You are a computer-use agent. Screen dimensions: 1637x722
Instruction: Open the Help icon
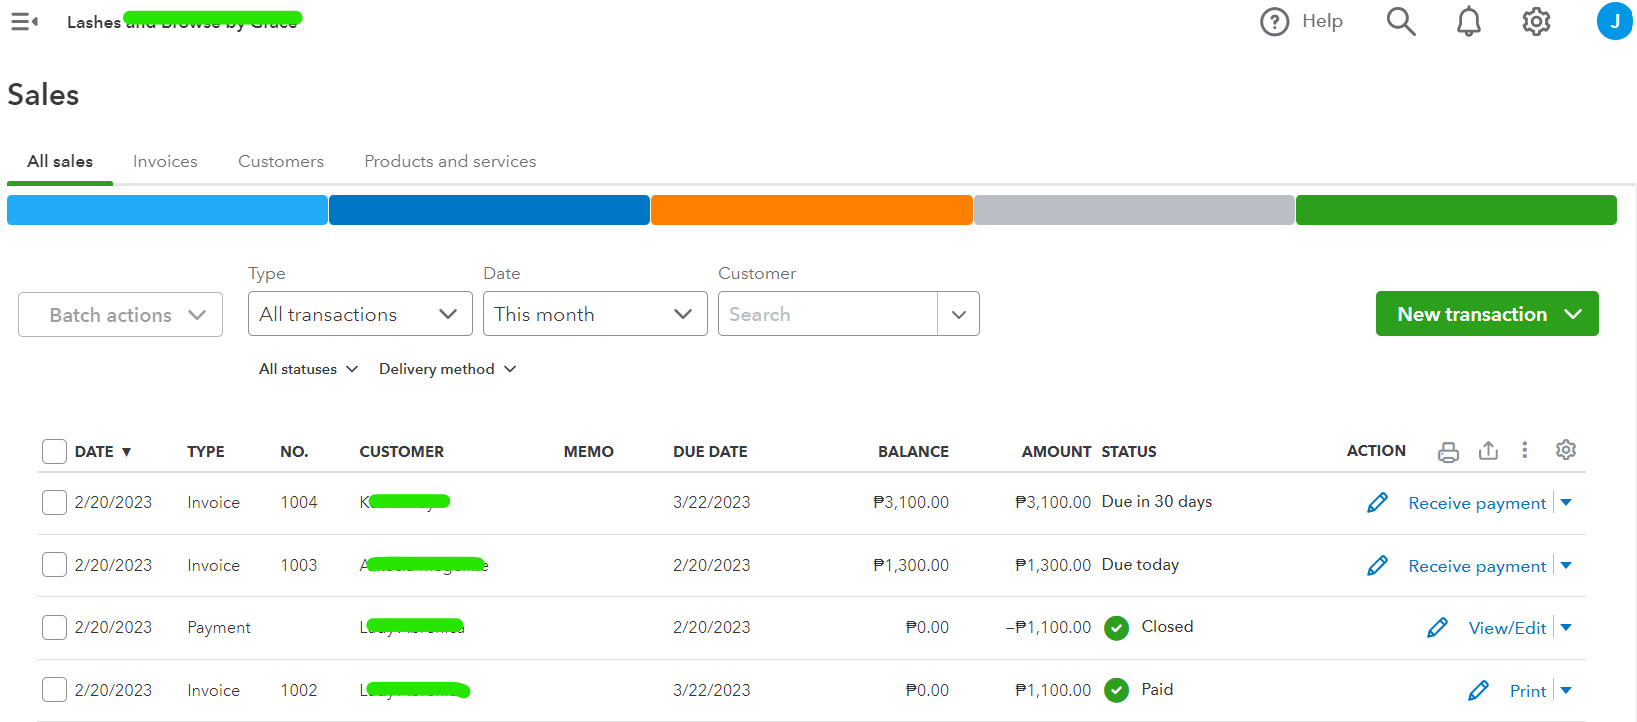pos(1275,22)
